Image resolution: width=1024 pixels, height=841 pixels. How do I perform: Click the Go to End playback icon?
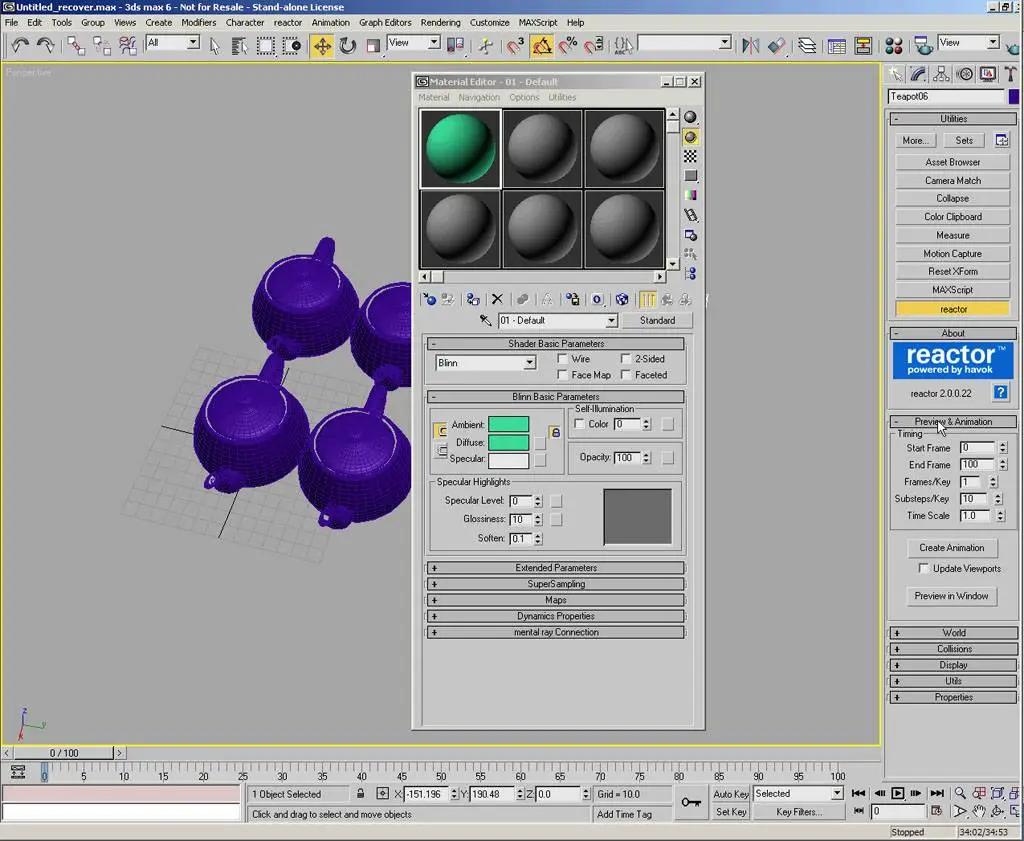937,793
